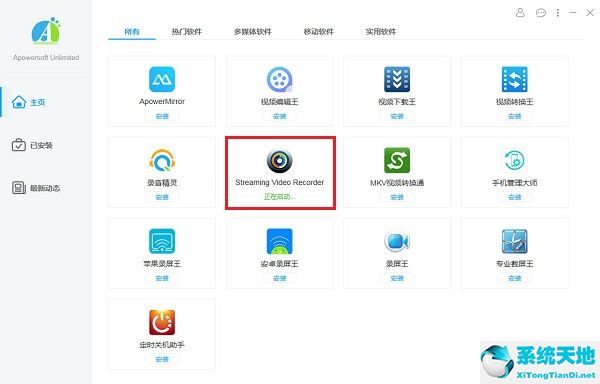Install 定时关机助手 with its 安装 button

[x=162, y=360]
